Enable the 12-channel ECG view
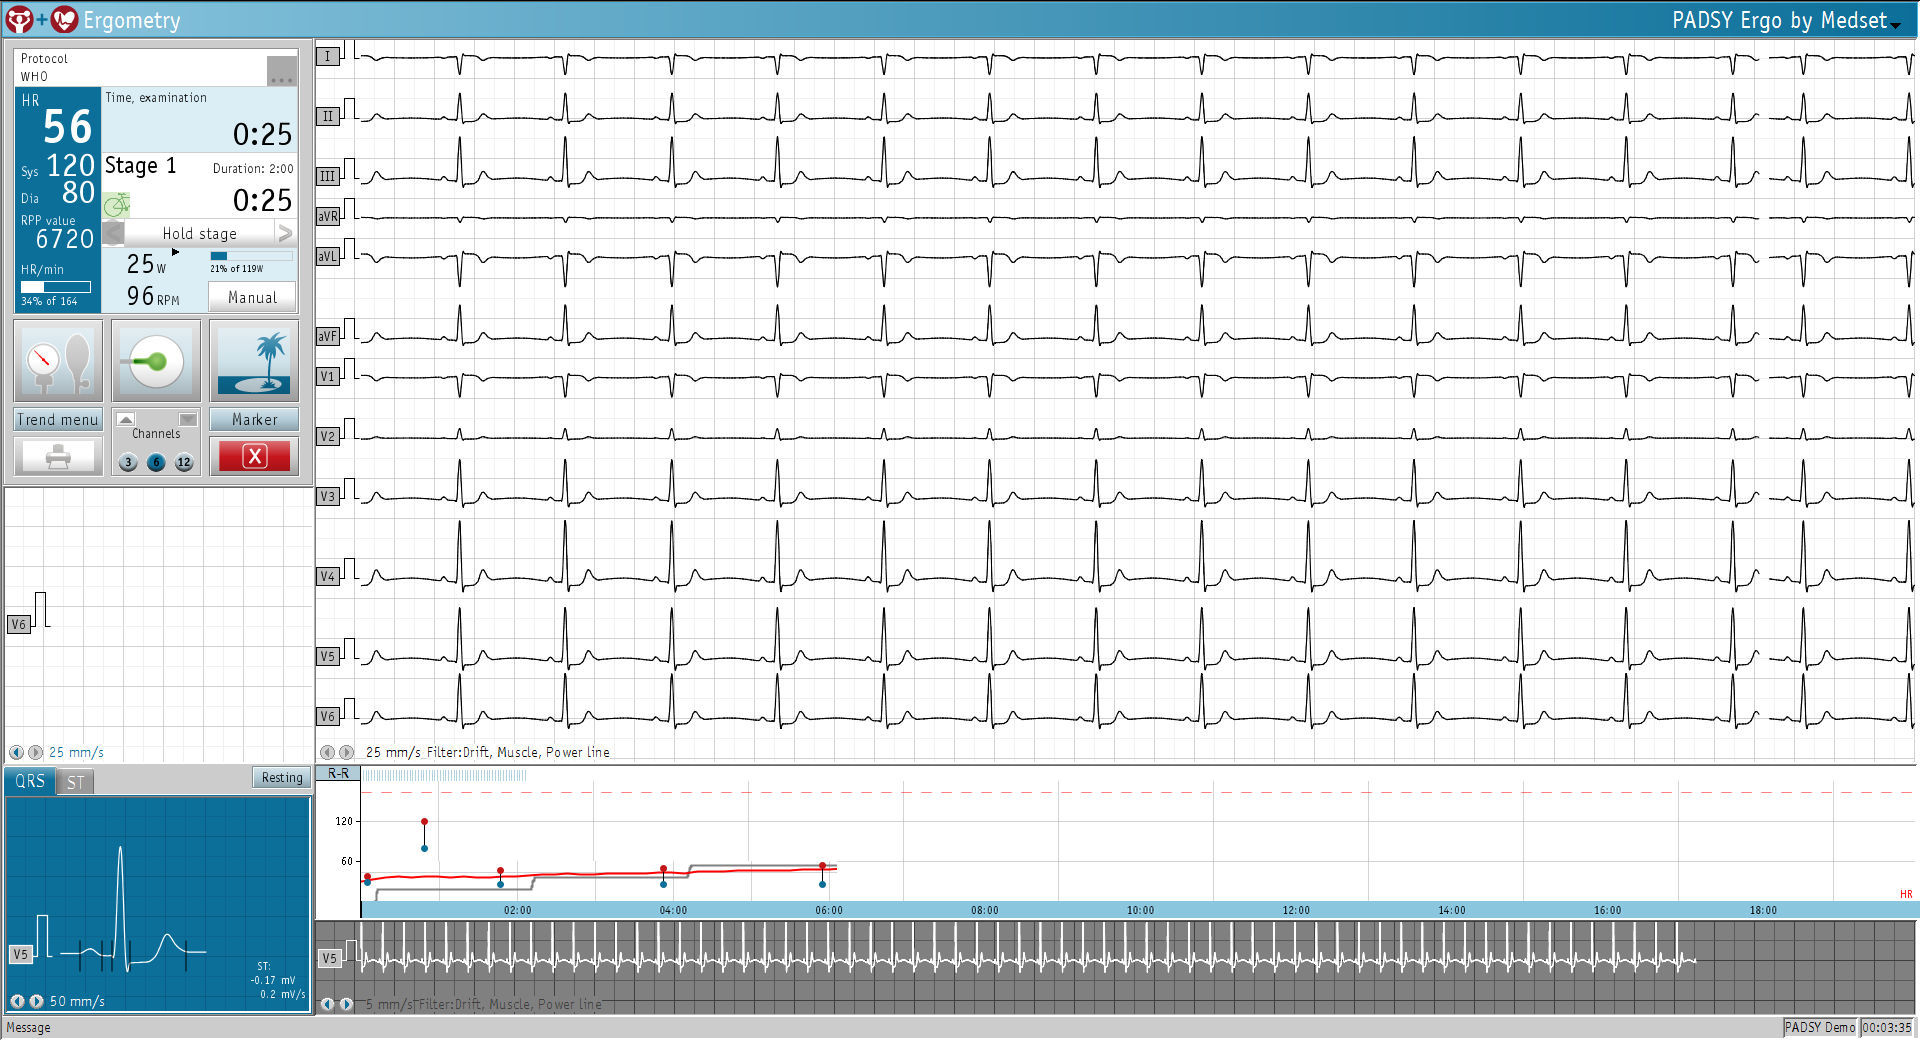Viewport: 1920px width, 1040px height. (183, 463)
